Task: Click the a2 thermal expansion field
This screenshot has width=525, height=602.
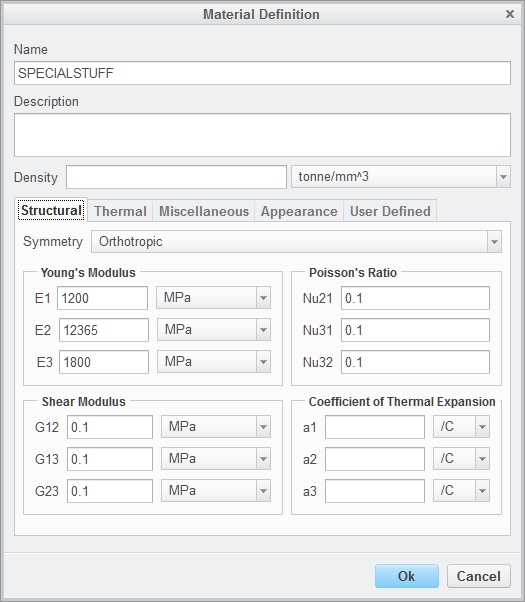Action: coord(375,459)
